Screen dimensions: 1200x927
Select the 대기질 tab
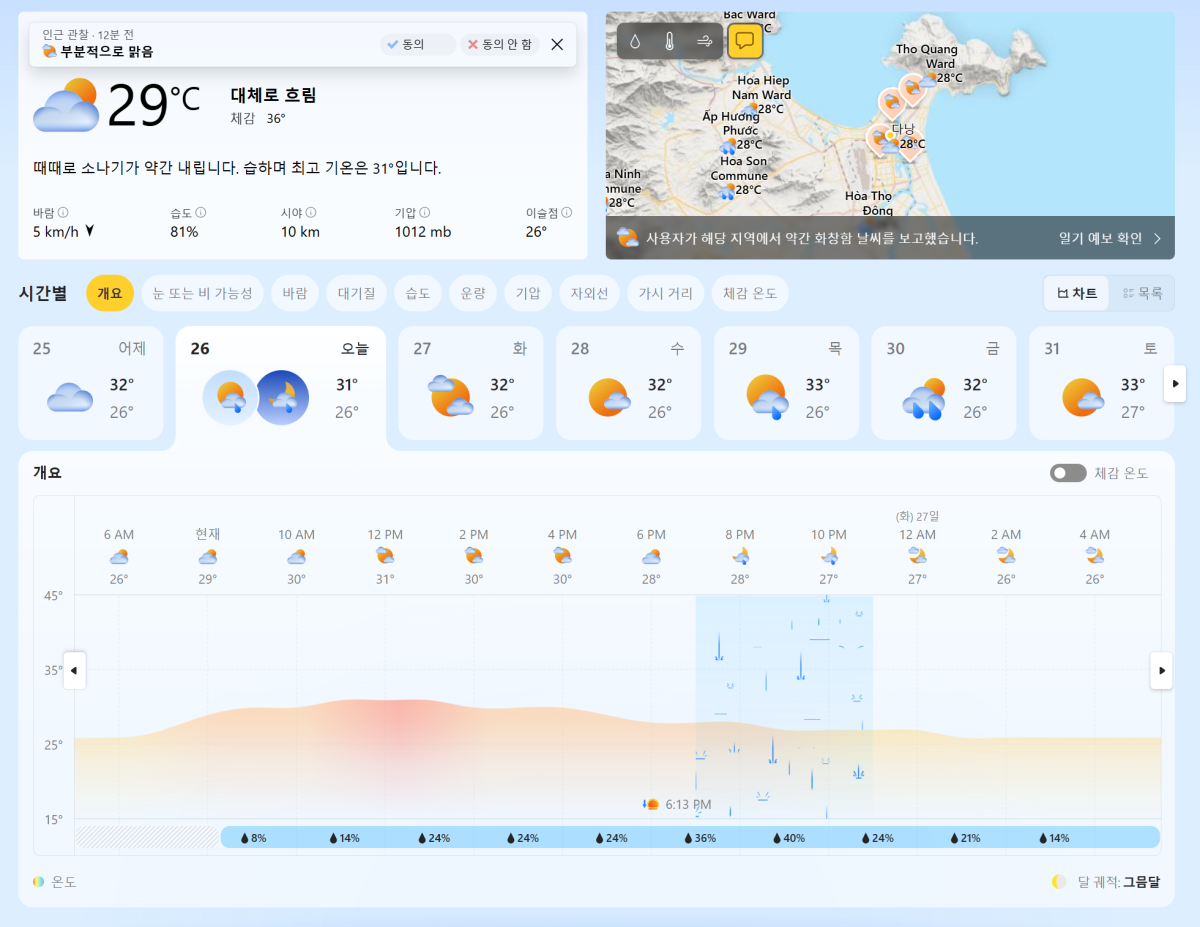[356, 293]
